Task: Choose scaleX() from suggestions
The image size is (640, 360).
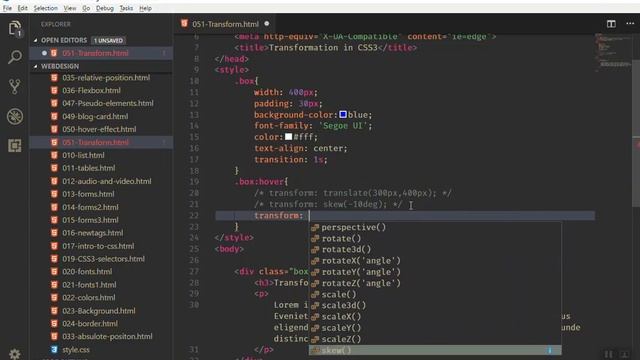Action: [x=435, y=316]
